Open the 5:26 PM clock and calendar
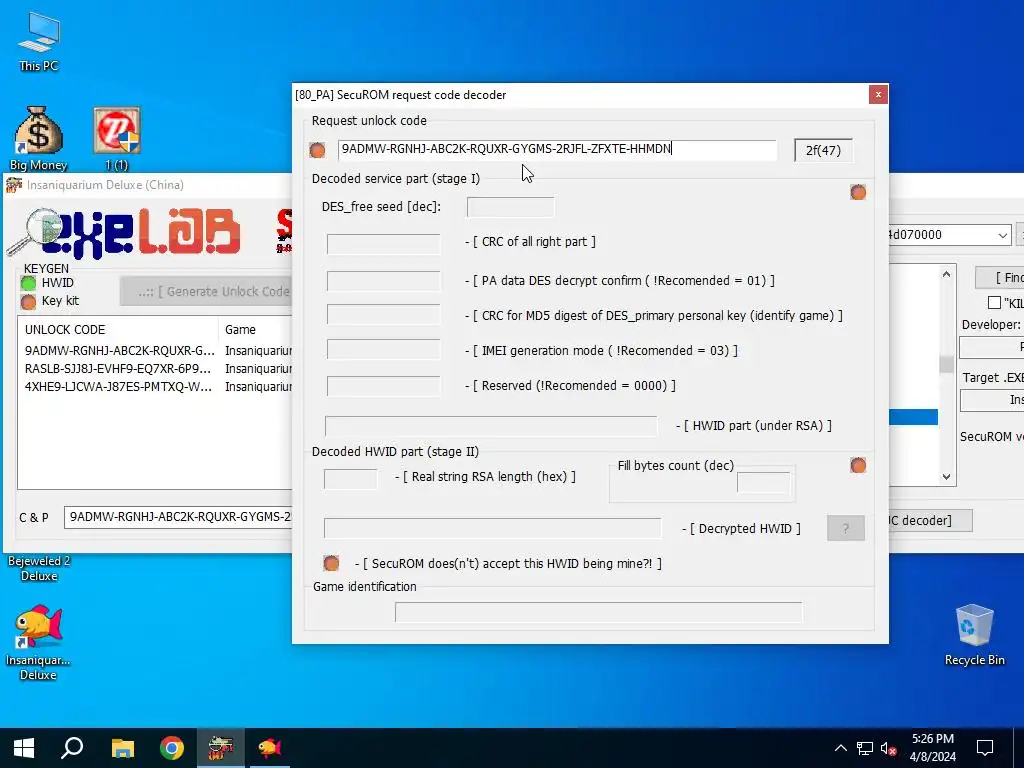Viewport: 1024px width, 768px height. point(933,748)
